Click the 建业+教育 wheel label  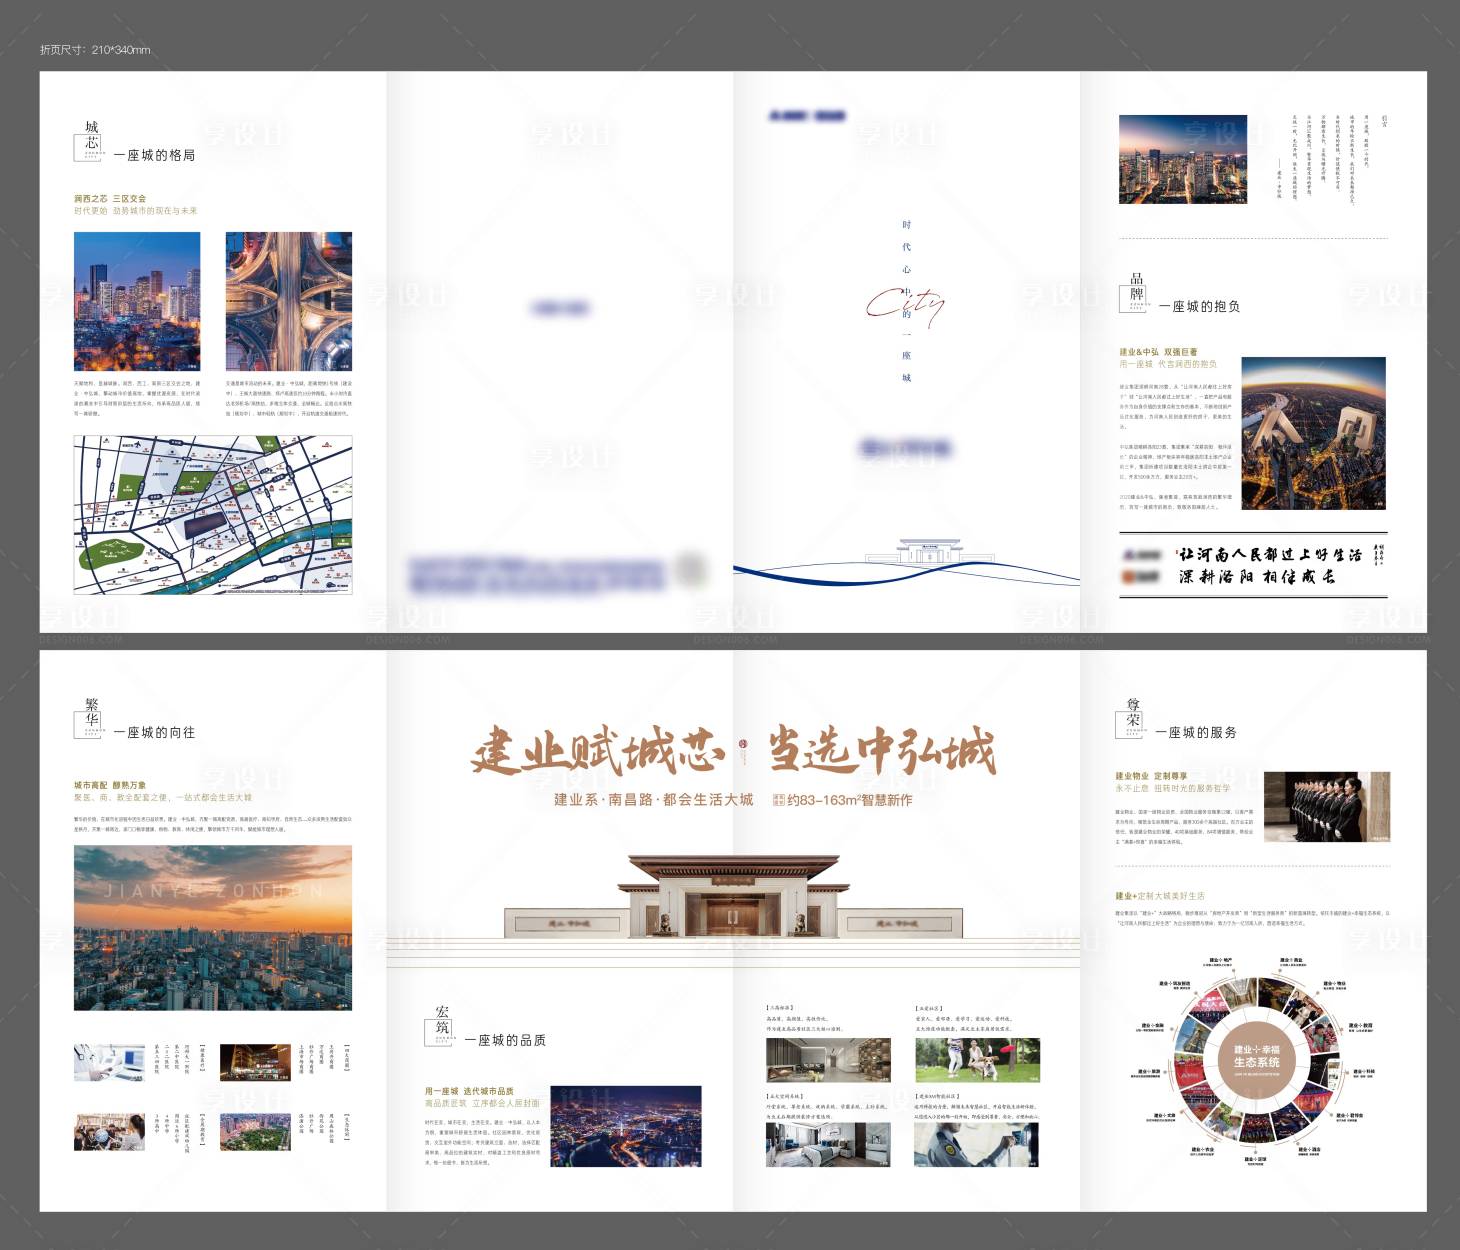click(1361, 1026)
